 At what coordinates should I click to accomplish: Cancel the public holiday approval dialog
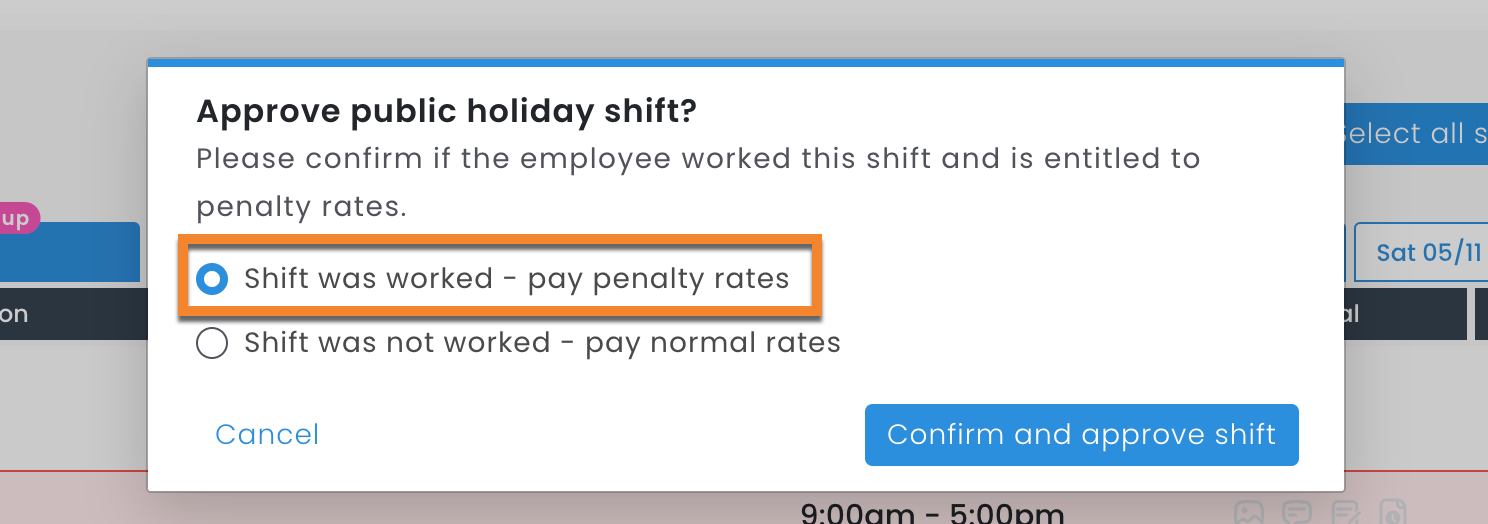267,434
